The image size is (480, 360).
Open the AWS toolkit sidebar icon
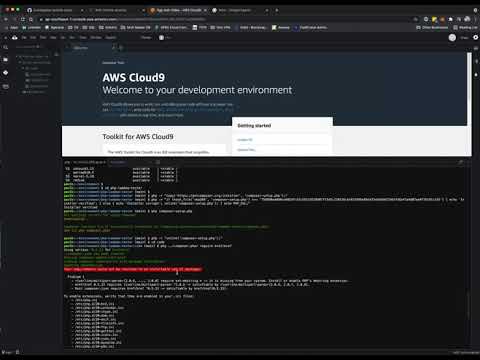click(6, 86)
